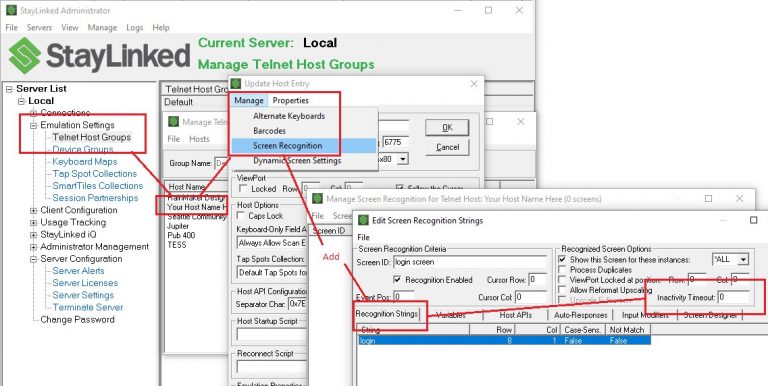Click the Inactivity Timeout input field
Viewport: 768px width, 386px height.
tap(733, 297)
